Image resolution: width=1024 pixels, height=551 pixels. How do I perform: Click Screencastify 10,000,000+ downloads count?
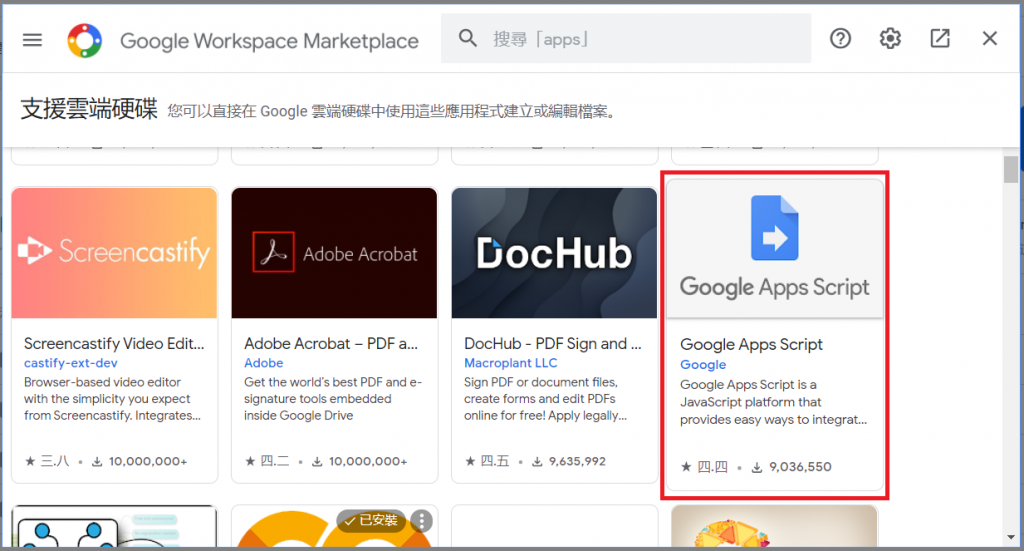point(139,462)
